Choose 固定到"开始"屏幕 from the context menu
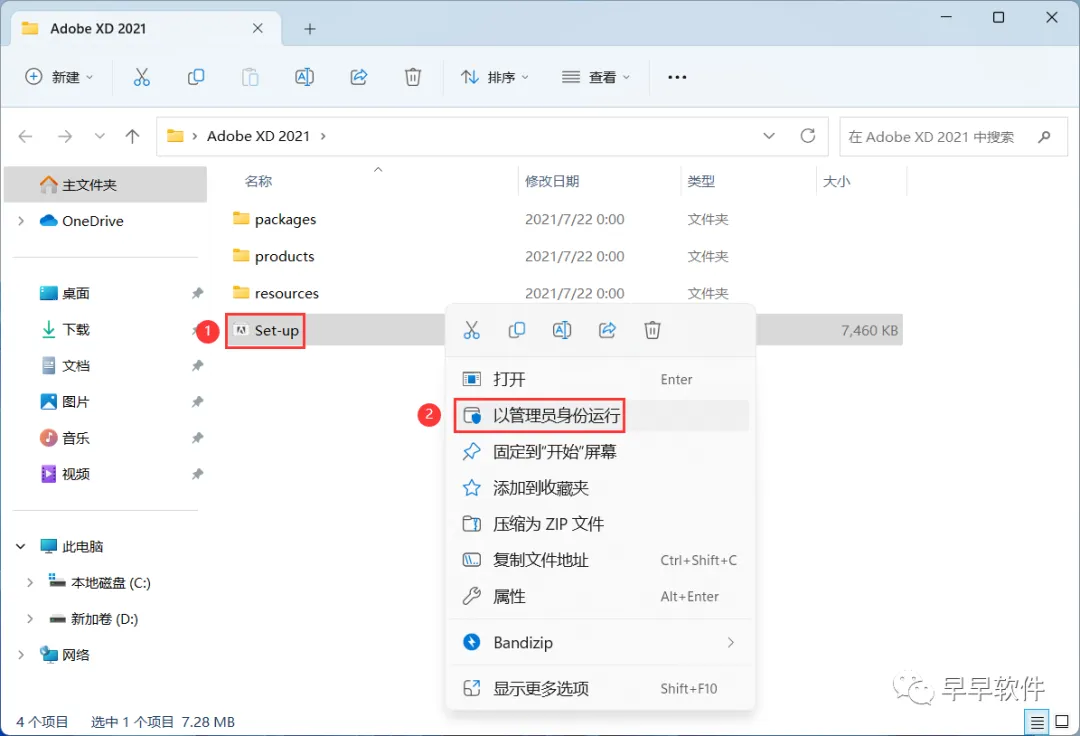This screenshot has height=736, width=1080. 599,452
